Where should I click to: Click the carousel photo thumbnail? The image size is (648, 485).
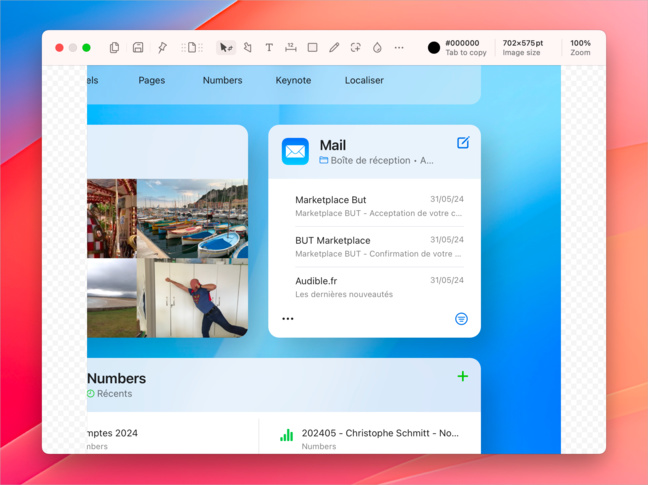coord(112,218)
